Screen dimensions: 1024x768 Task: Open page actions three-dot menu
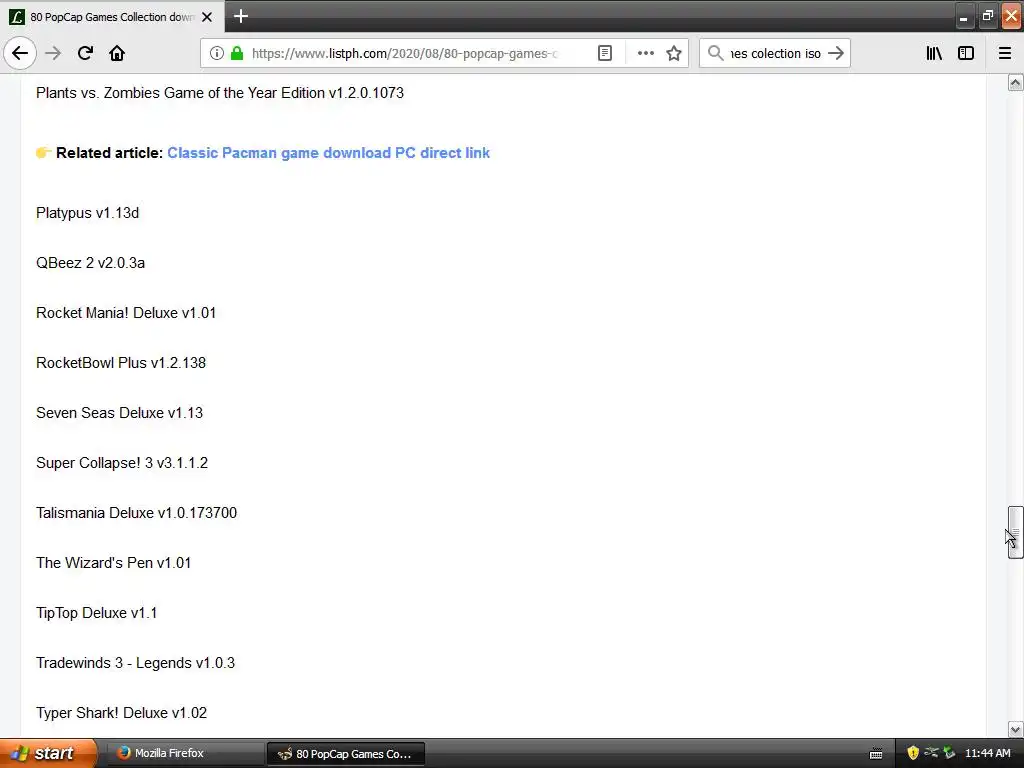[645, 54]
